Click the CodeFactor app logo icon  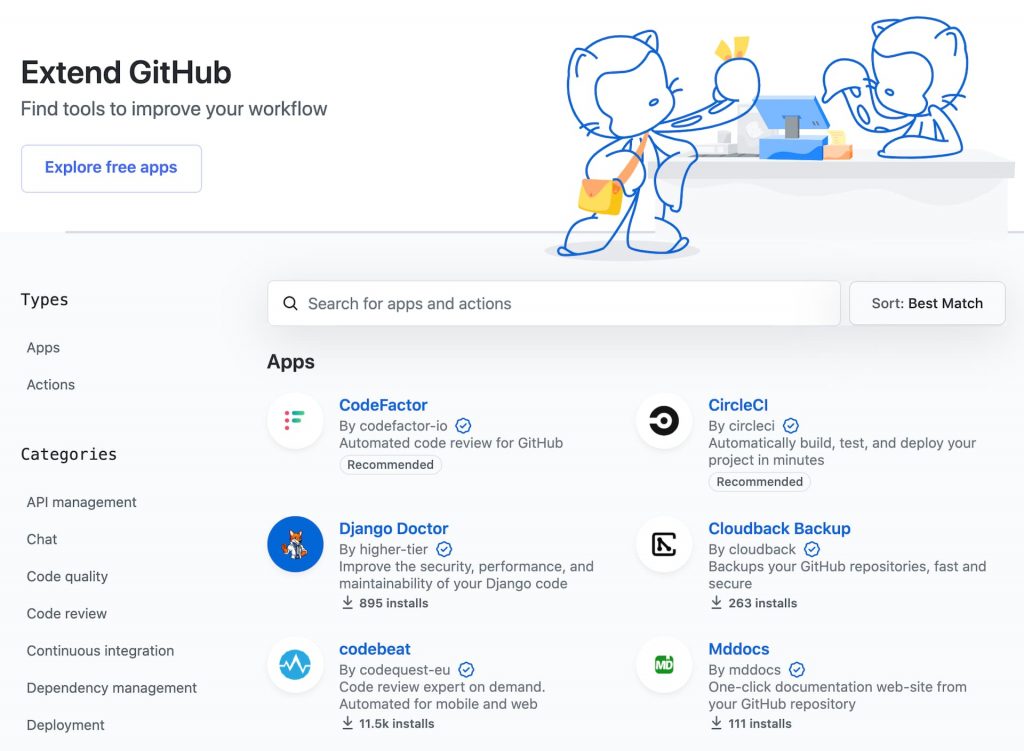pos(295,421)
